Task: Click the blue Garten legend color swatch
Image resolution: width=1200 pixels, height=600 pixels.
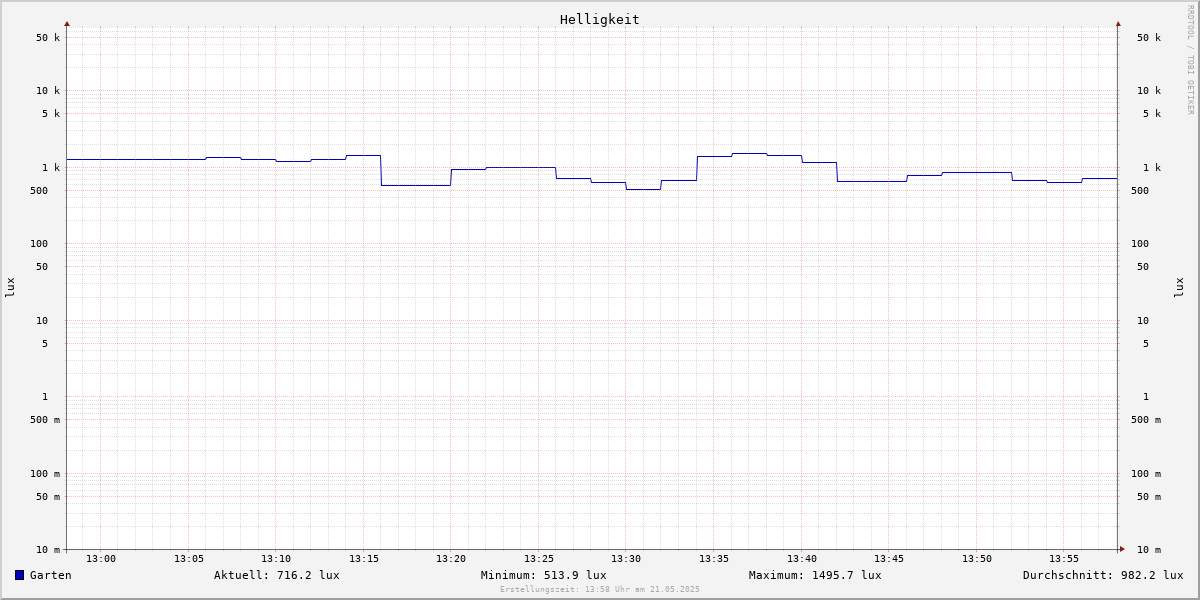Action: click(19, 575)
